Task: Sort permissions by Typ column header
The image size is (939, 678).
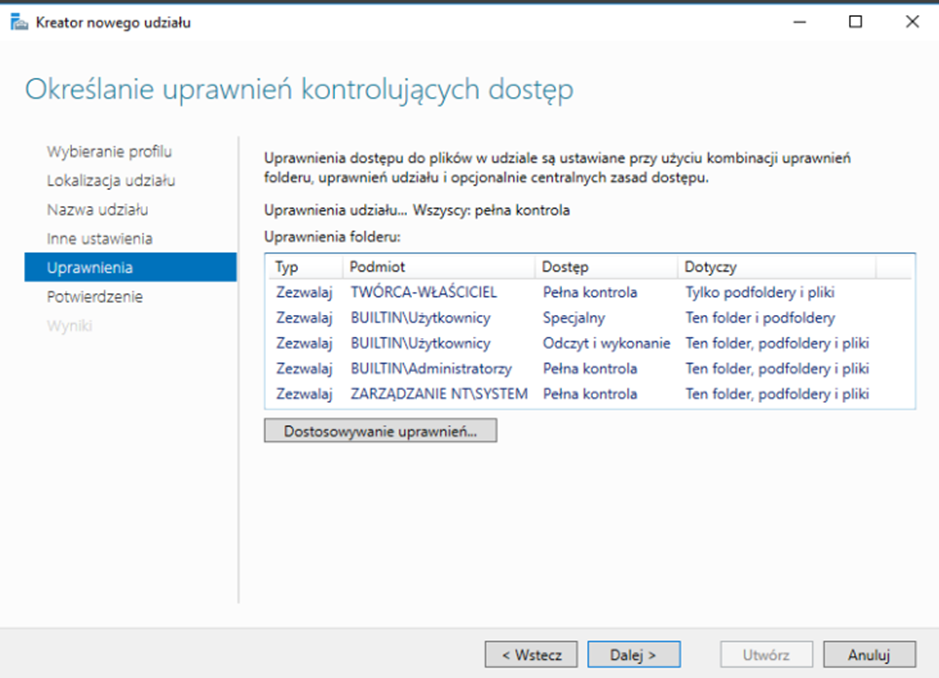Action: coord(287,267)
